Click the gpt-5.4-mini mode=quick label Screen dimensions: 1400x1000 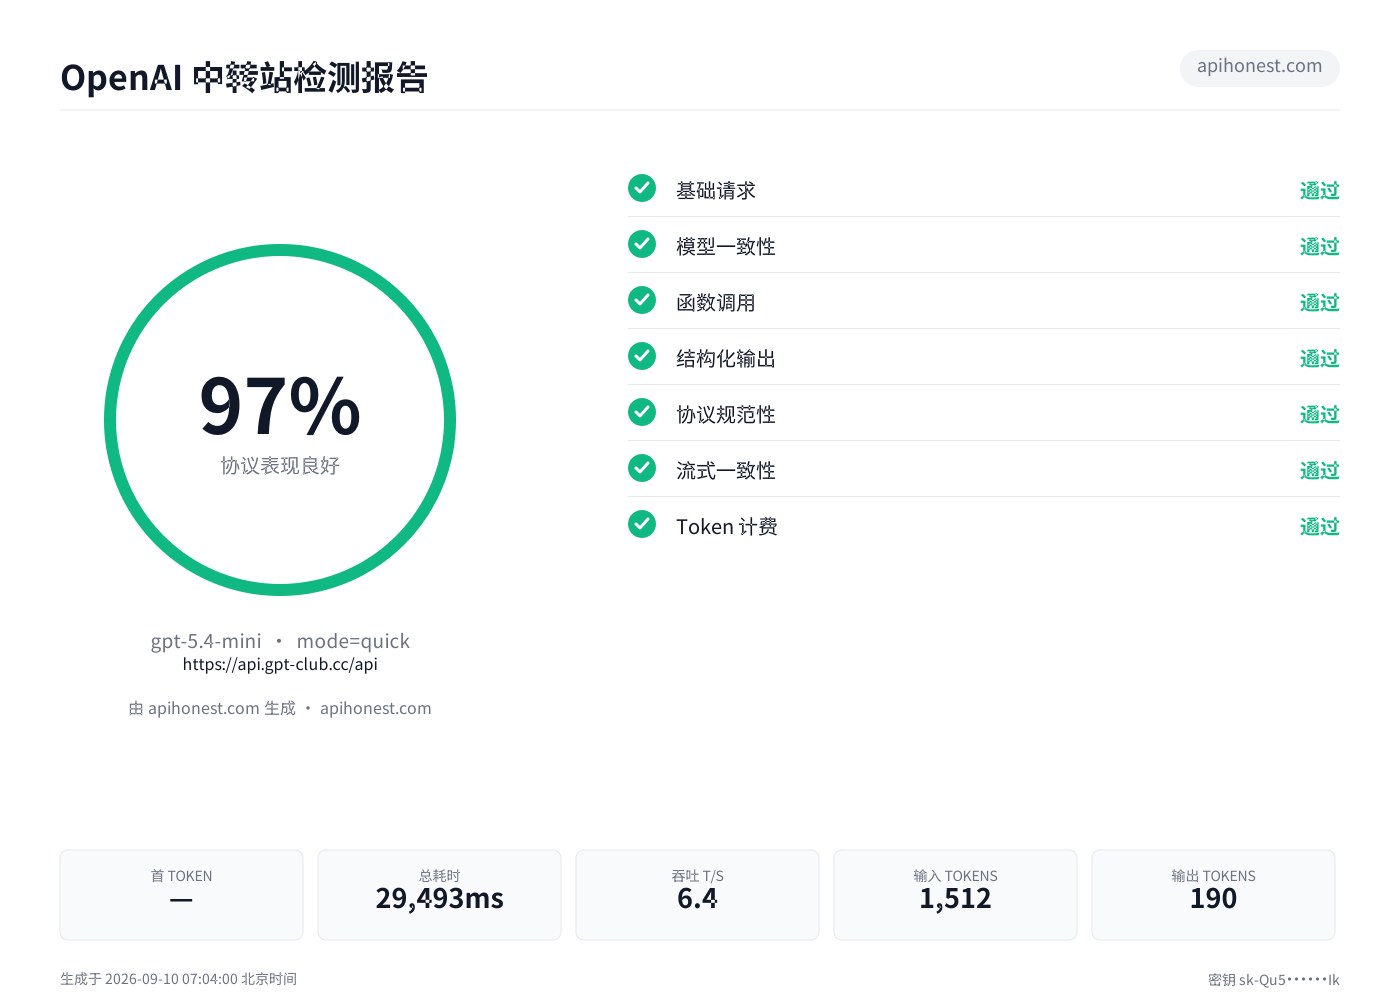coord(280,641)
